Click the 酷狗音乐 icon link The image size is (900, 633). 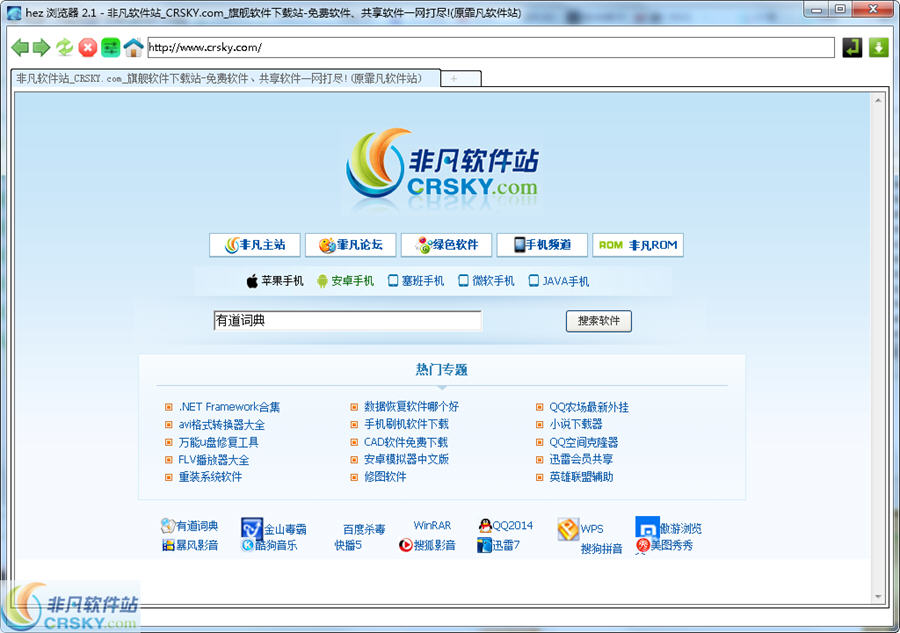[x=269, y=545]
